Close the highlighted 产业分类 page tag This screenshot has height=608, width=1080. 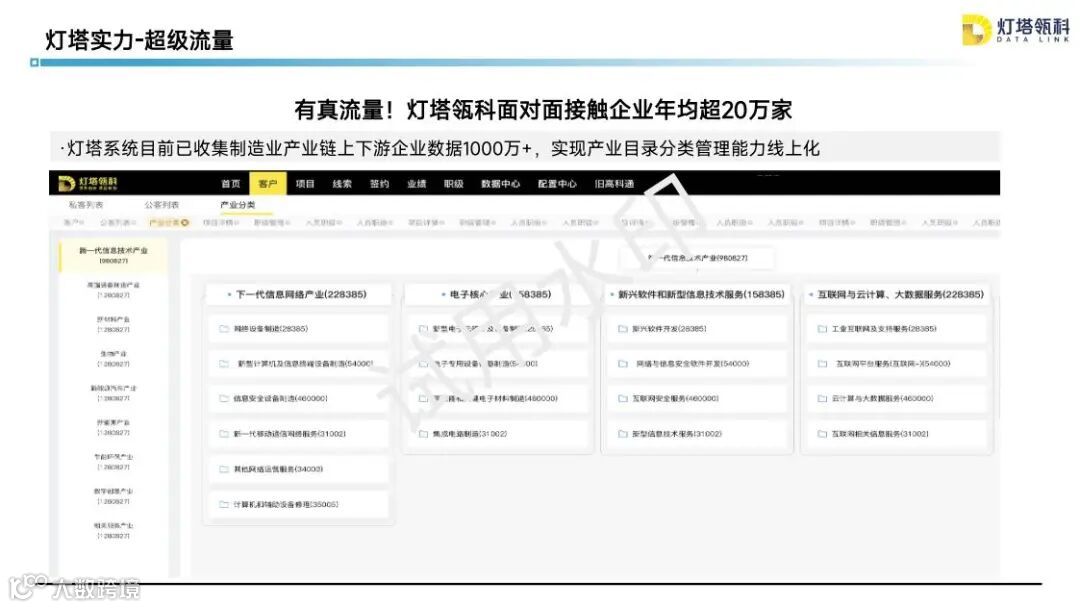(x=185, y=222)
